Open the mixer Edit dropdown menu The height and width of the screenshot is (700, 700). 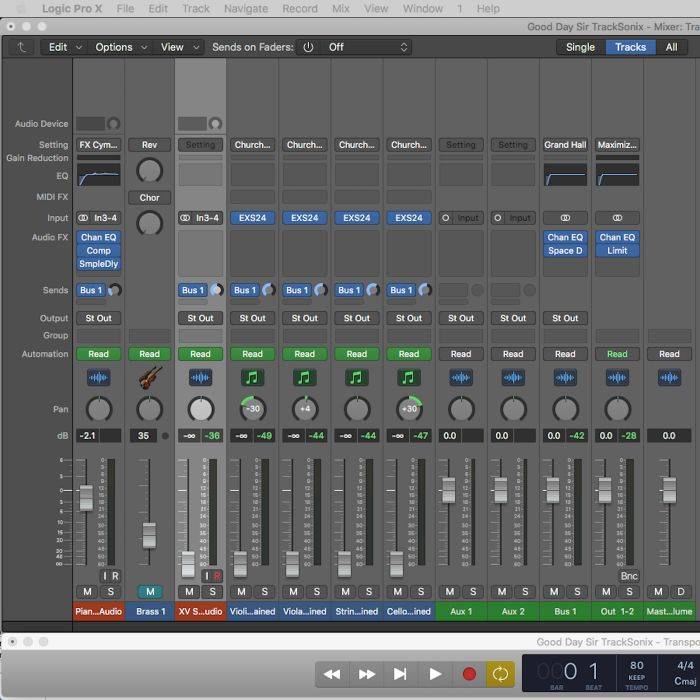[x=65, y=47]
